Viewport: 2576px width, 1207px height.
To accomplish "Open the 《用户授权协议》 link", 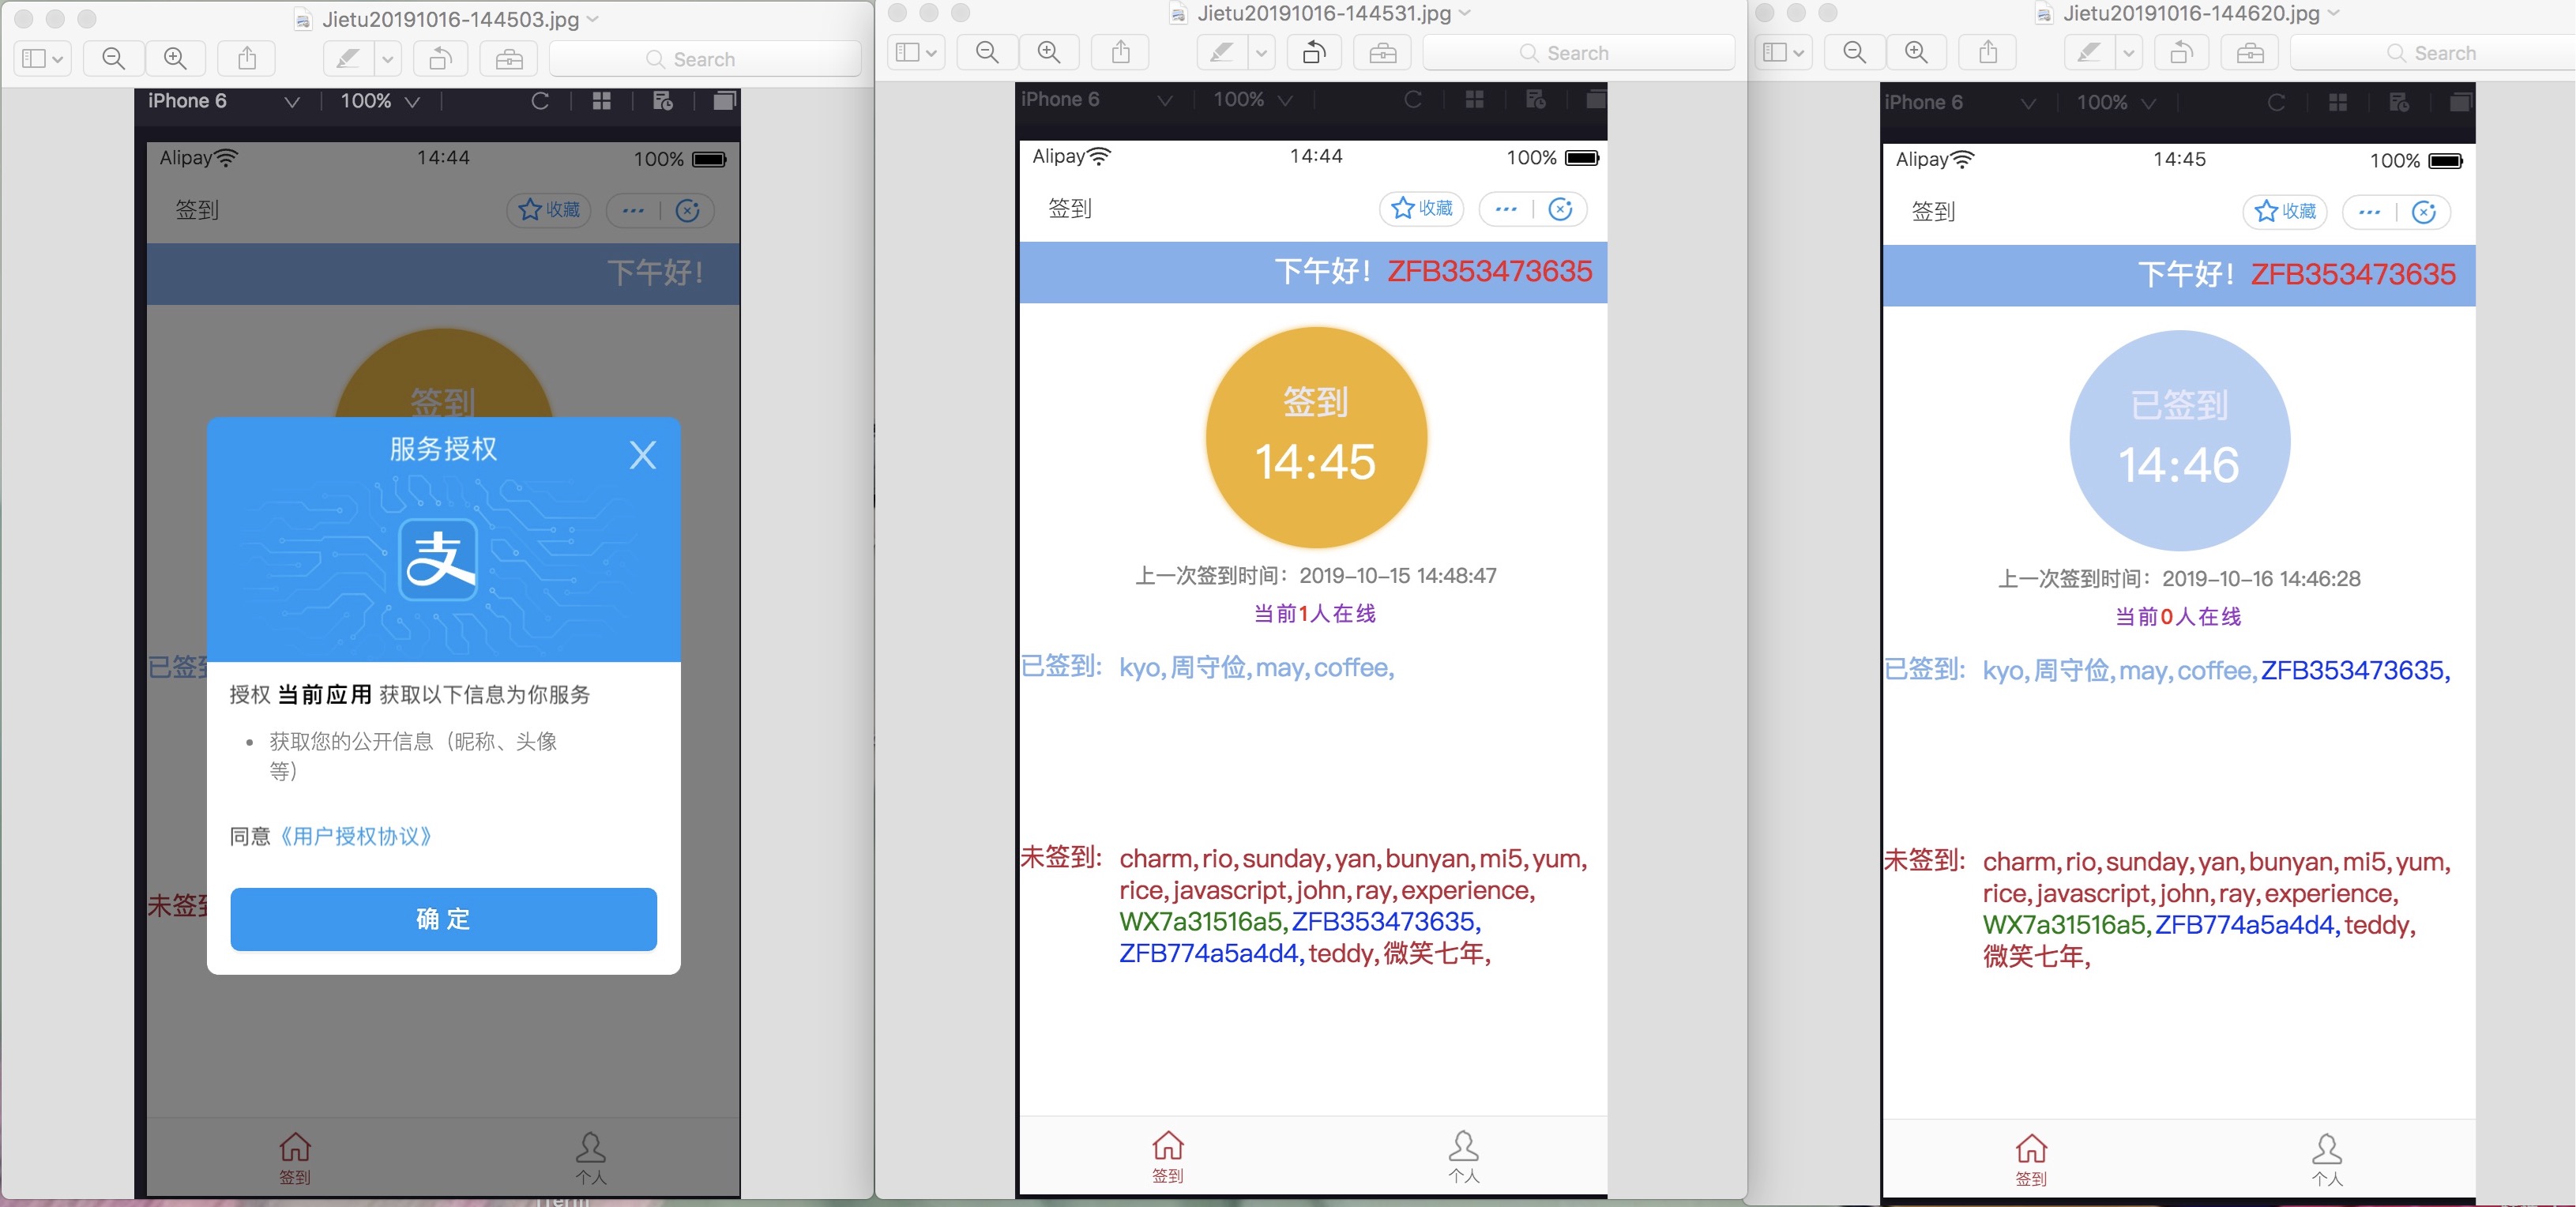I will [356, 836].
